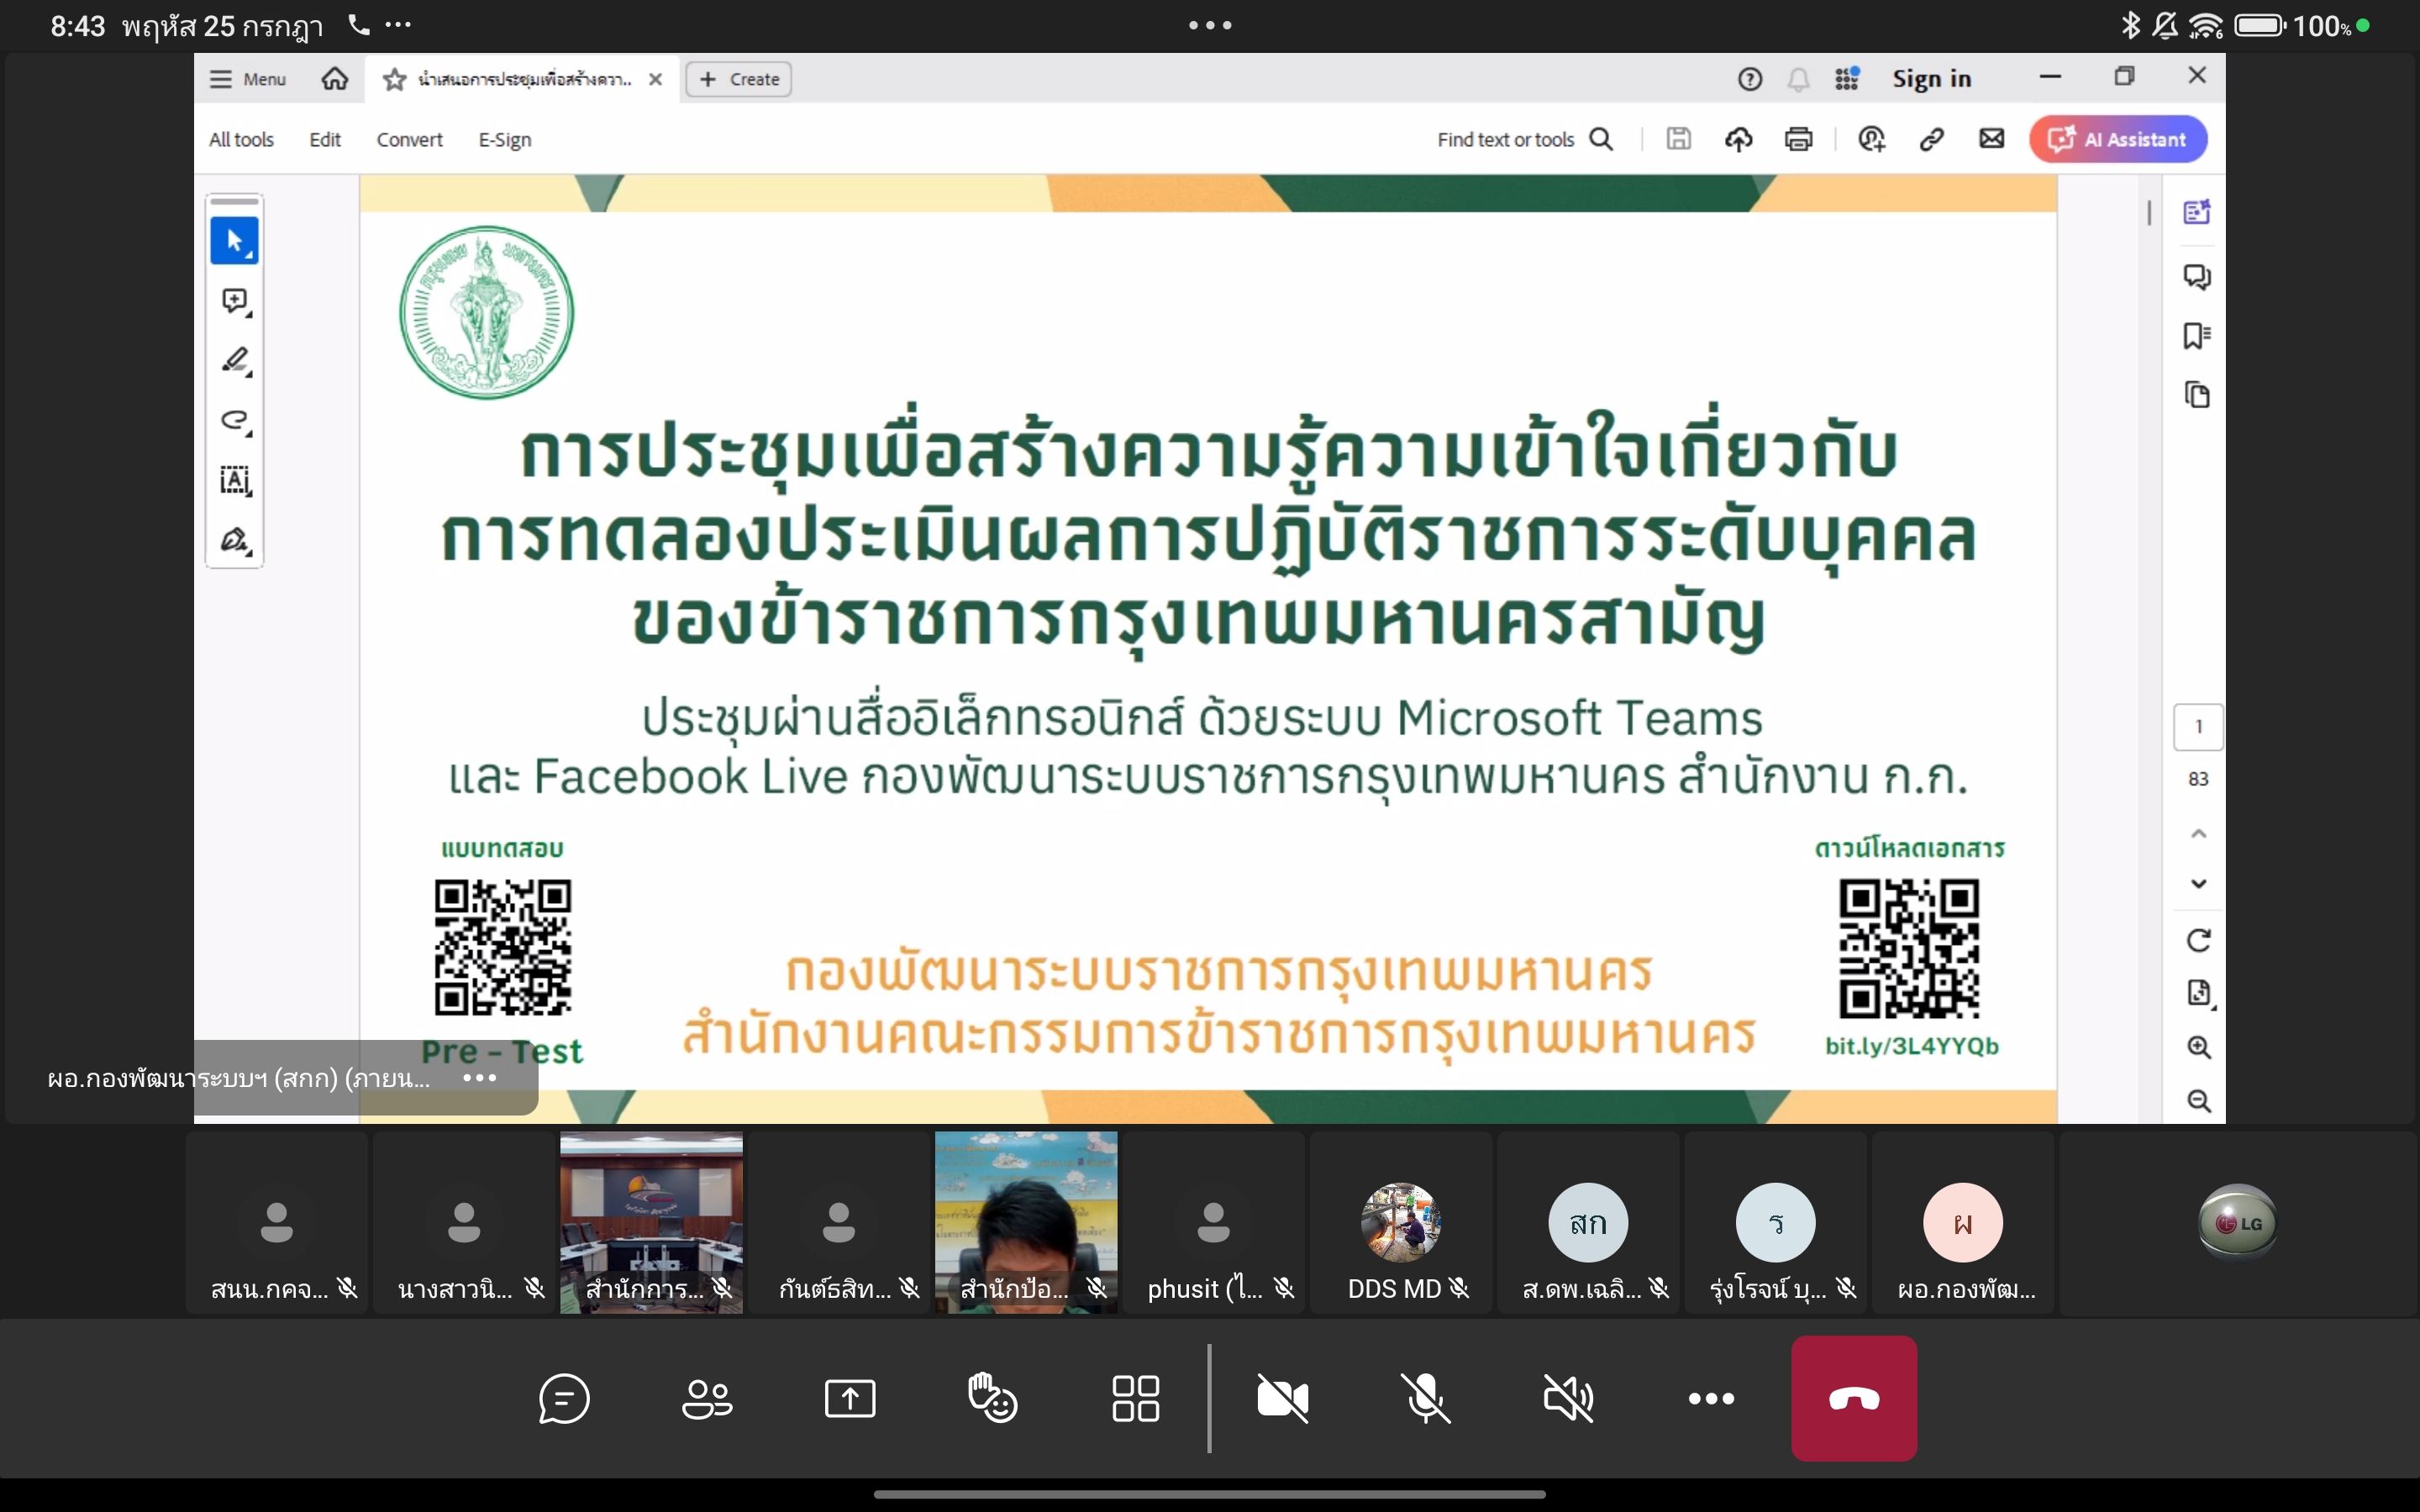The width and height of the screenshot is (2420, 1512).
Task: Open presenter name overlay options dots
Action: point(480,1077)
